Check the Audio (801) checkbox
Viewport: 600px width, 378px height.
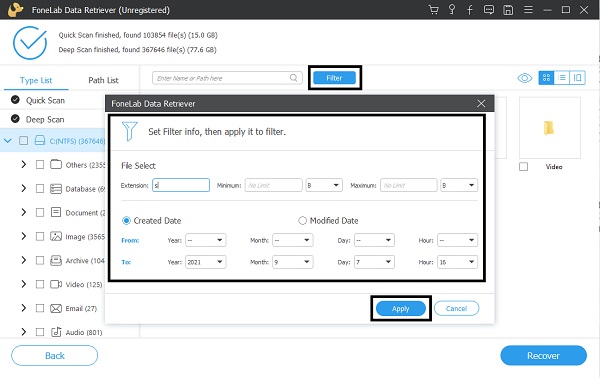[40, 332]
